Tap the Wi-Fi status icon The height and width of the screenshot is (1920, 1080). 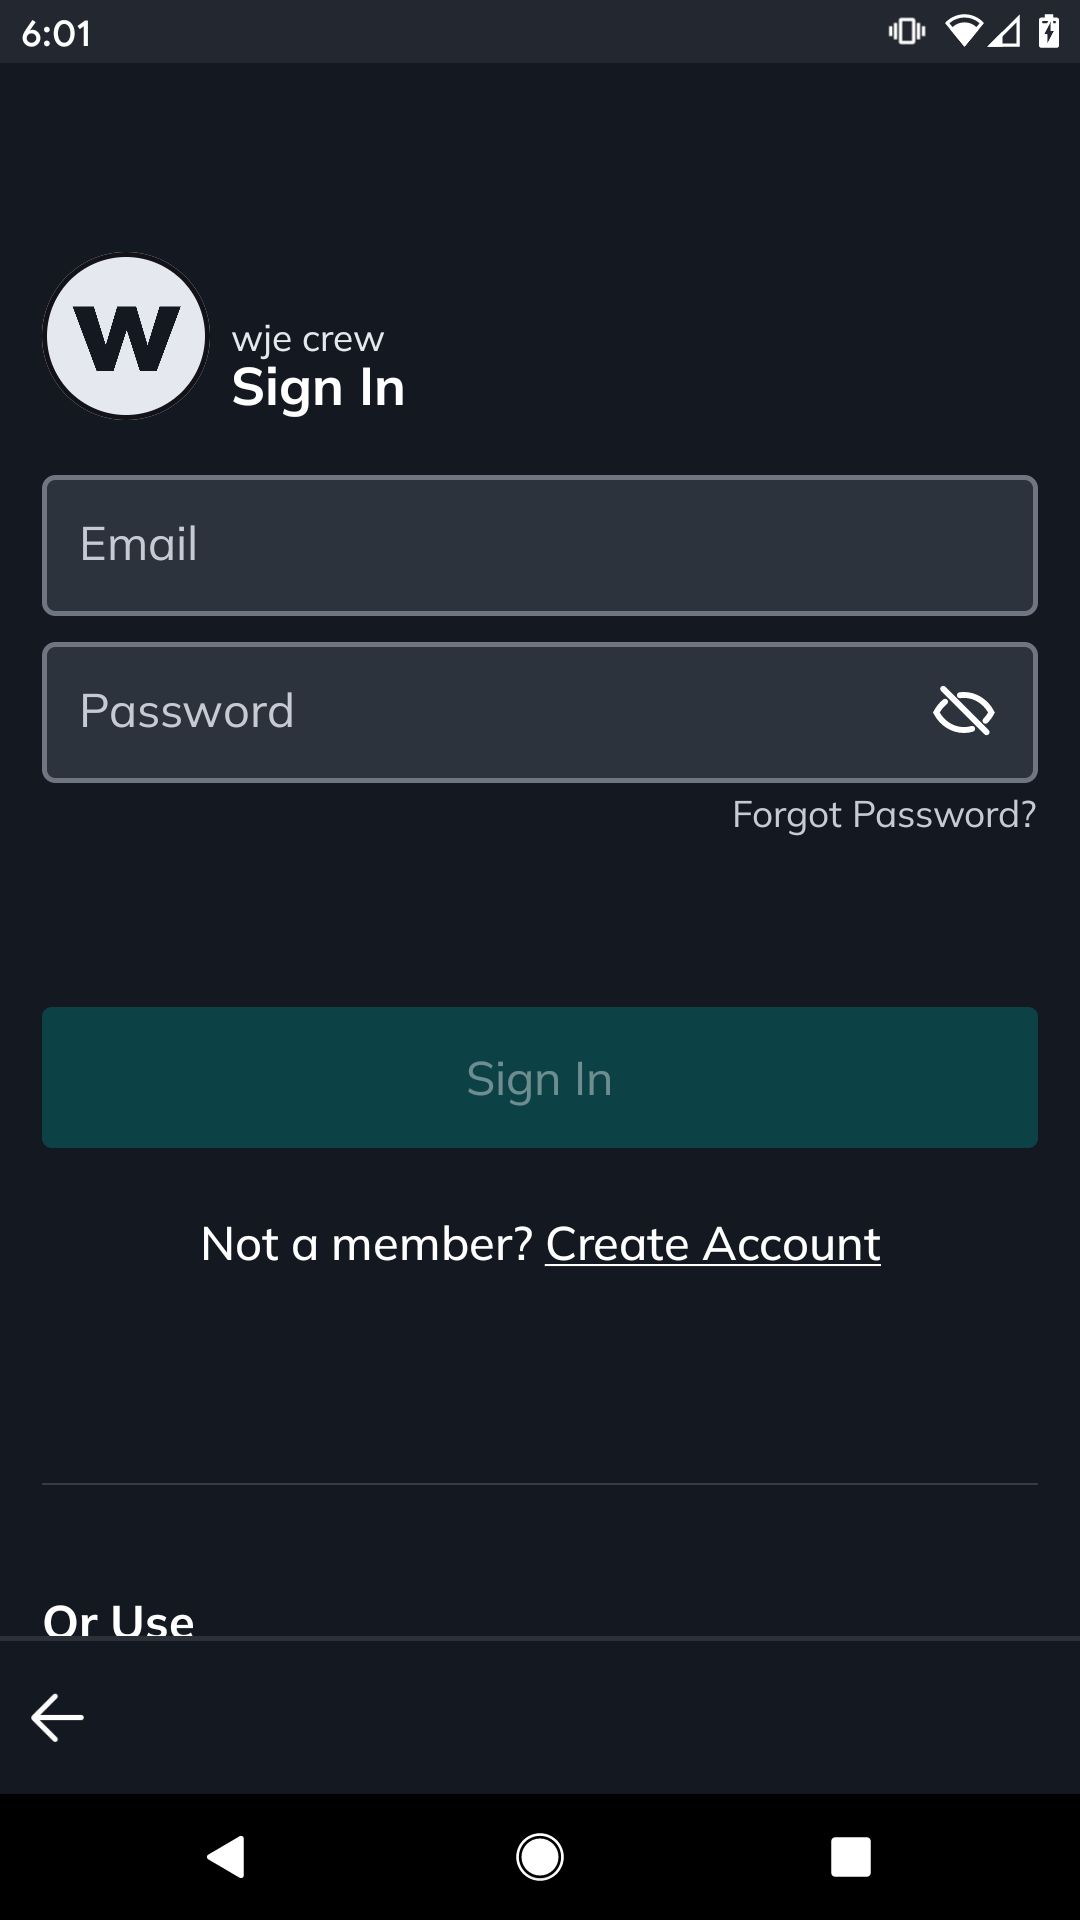(962, 32)
